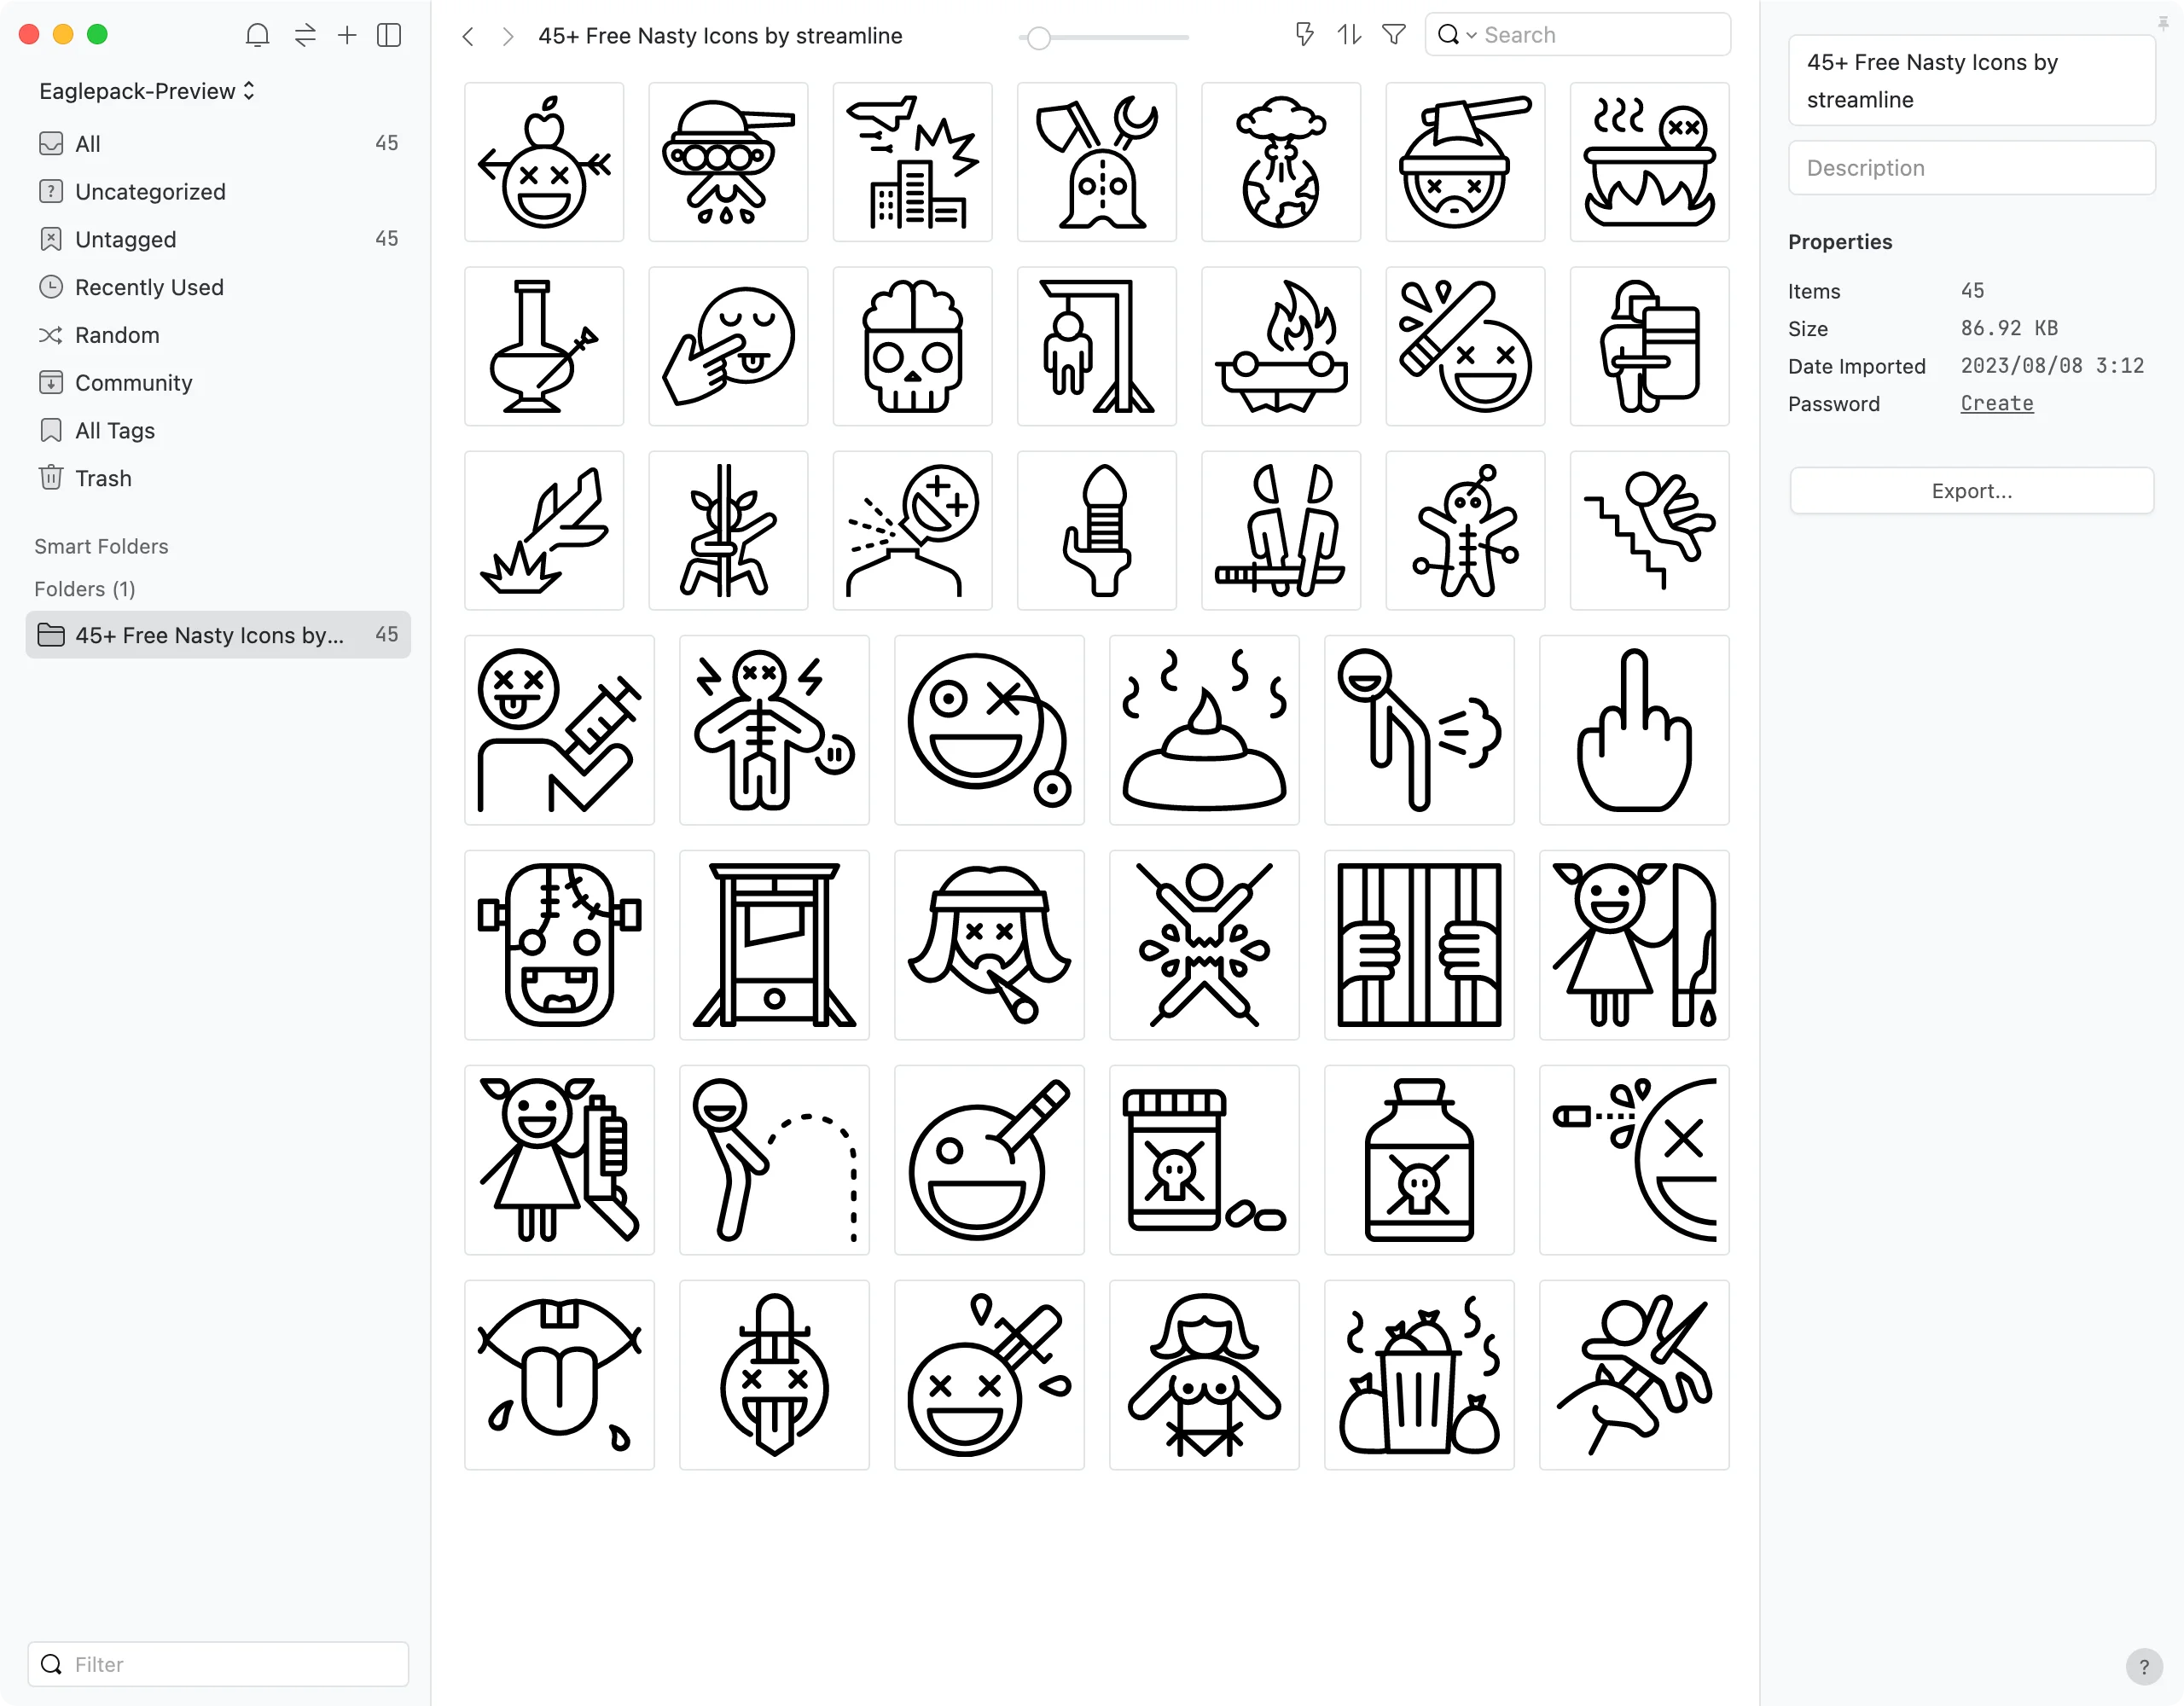This screenshot has width=2184, height=1706.
Task: Click the back navigation arrow
Action: 470,36
